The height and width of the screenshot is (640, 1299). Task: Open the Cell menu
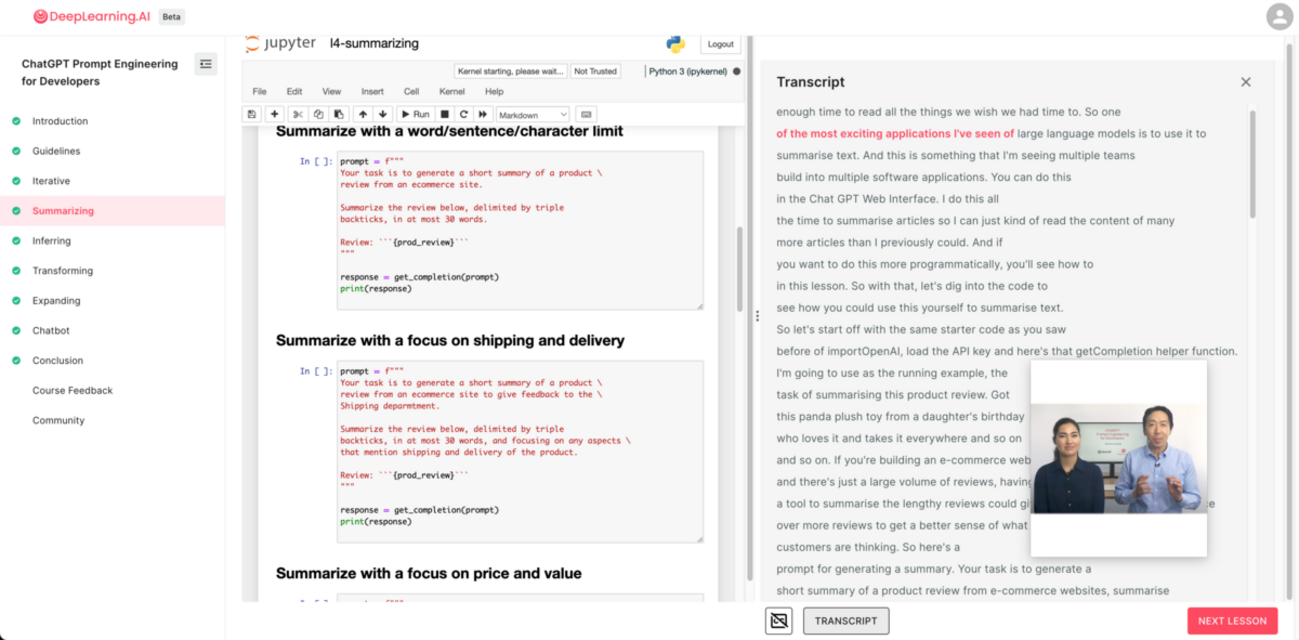411,91
